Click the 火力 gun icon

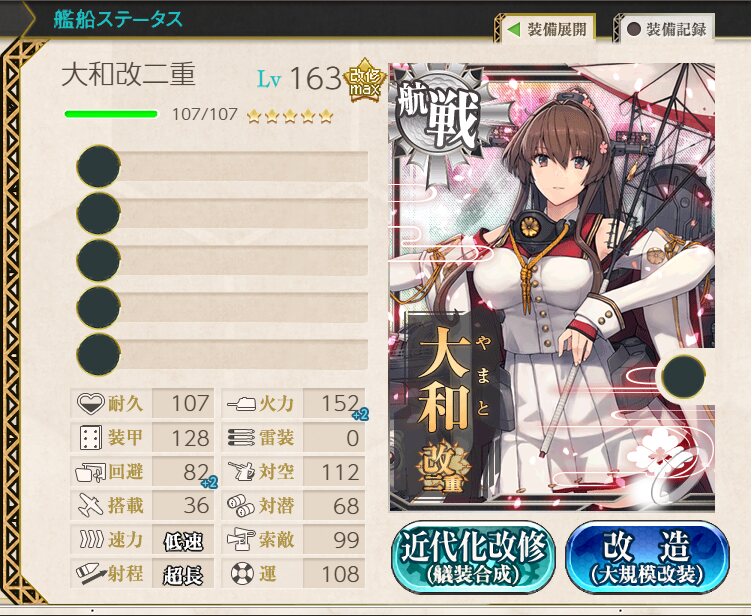pyautogui.click(x=241, y=403)
